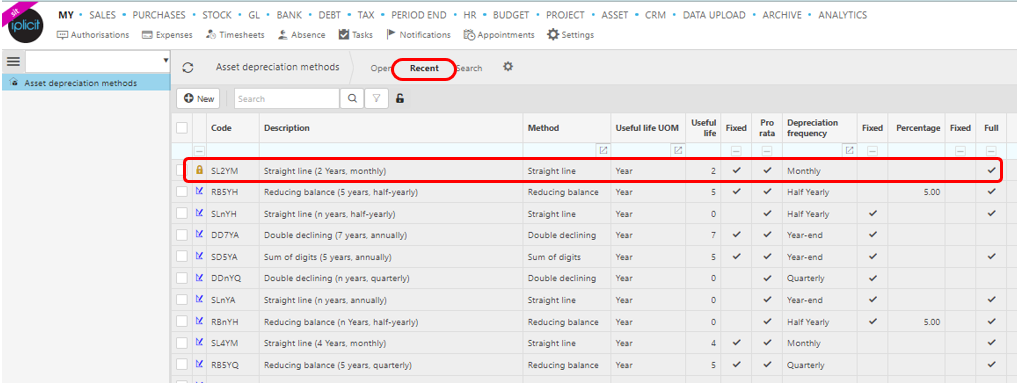Open the ASSET menu
1017x383 pixels.
tap(615, 15)
